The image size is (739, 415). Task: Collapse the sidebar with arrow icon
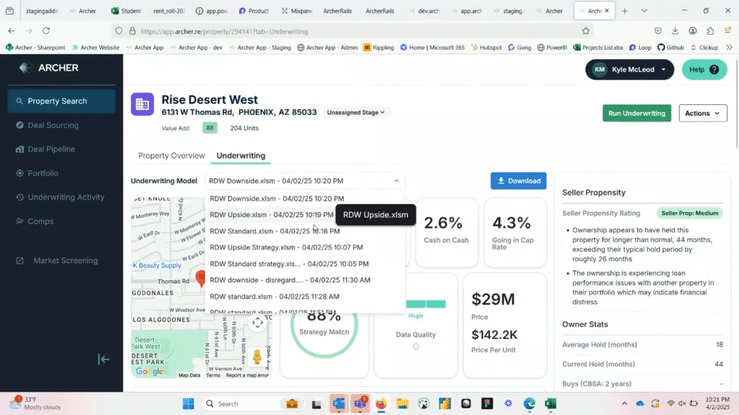click(104, 359)
